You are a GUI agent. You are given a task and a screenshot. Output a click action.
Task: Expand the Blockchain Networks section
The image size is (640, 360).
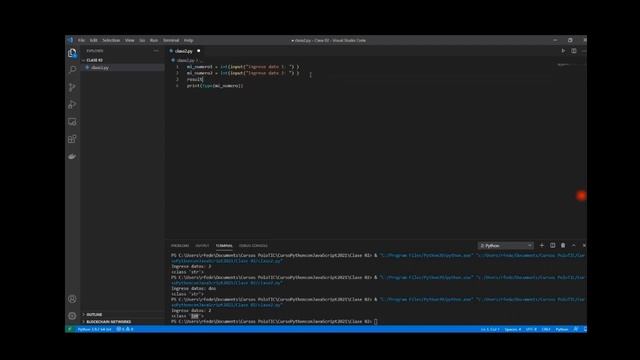109,322
